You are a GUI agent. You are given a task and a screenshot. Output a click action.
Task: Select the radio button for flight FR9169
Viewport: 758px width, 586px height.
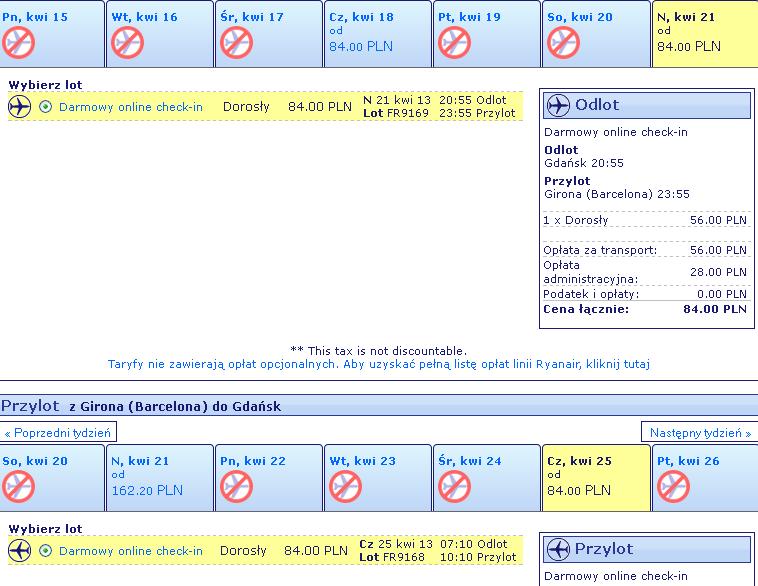coord(45,106)
